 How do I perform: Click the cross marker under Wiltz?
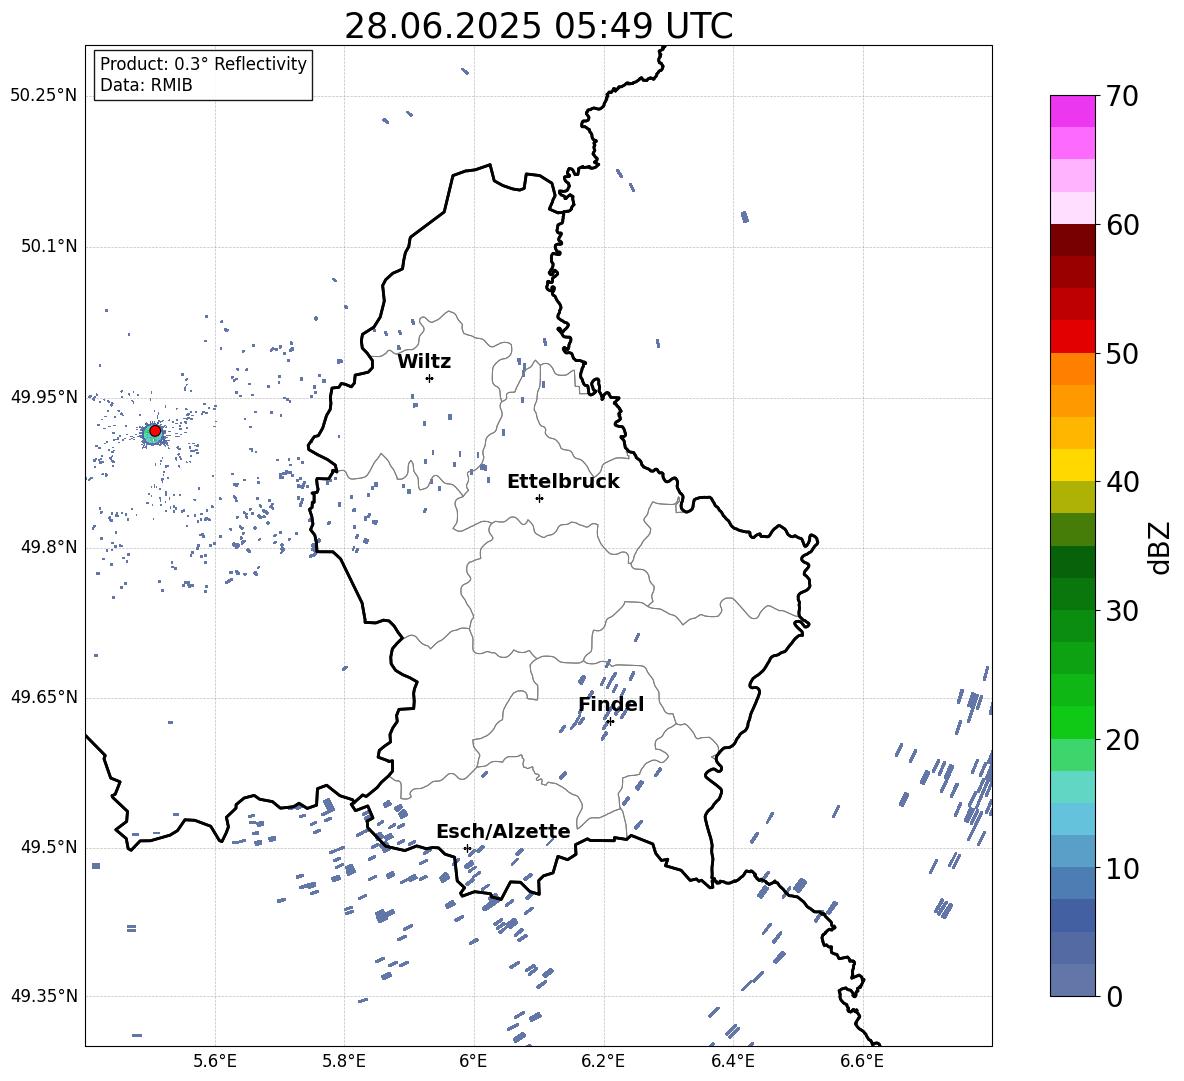430,378
